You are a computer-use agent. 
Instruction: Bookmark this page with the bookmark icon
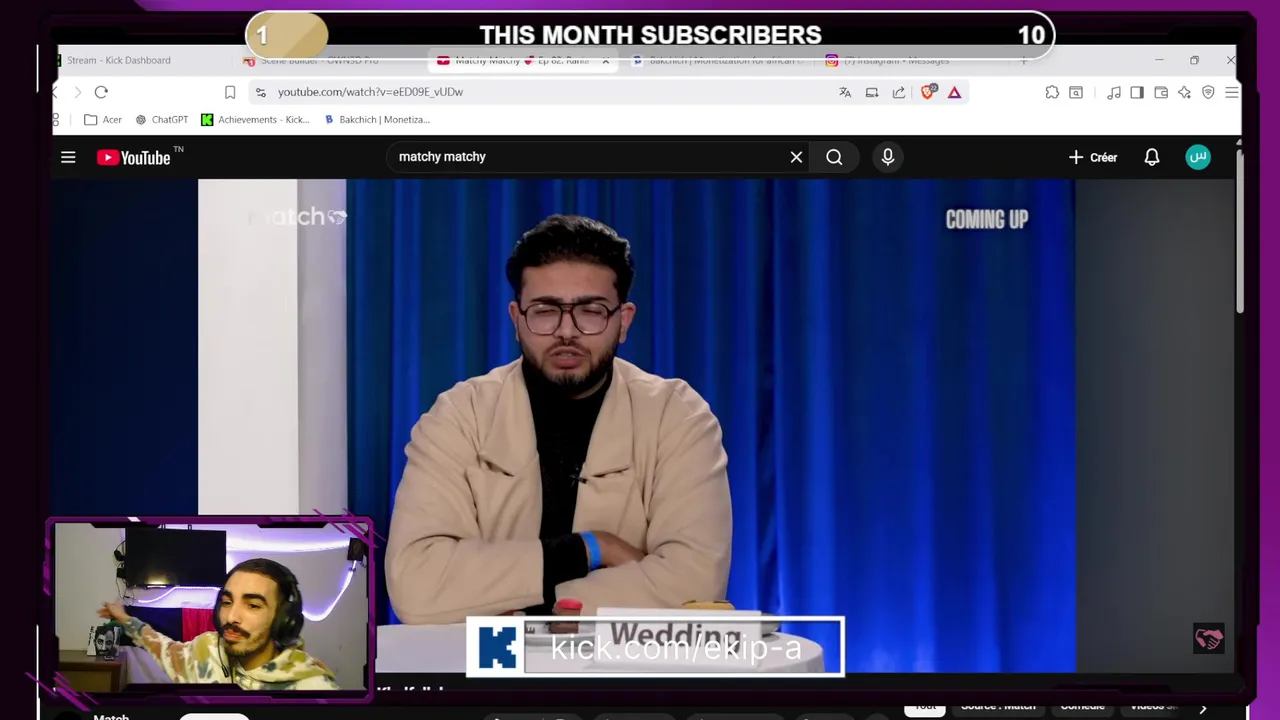pos(230,92)
